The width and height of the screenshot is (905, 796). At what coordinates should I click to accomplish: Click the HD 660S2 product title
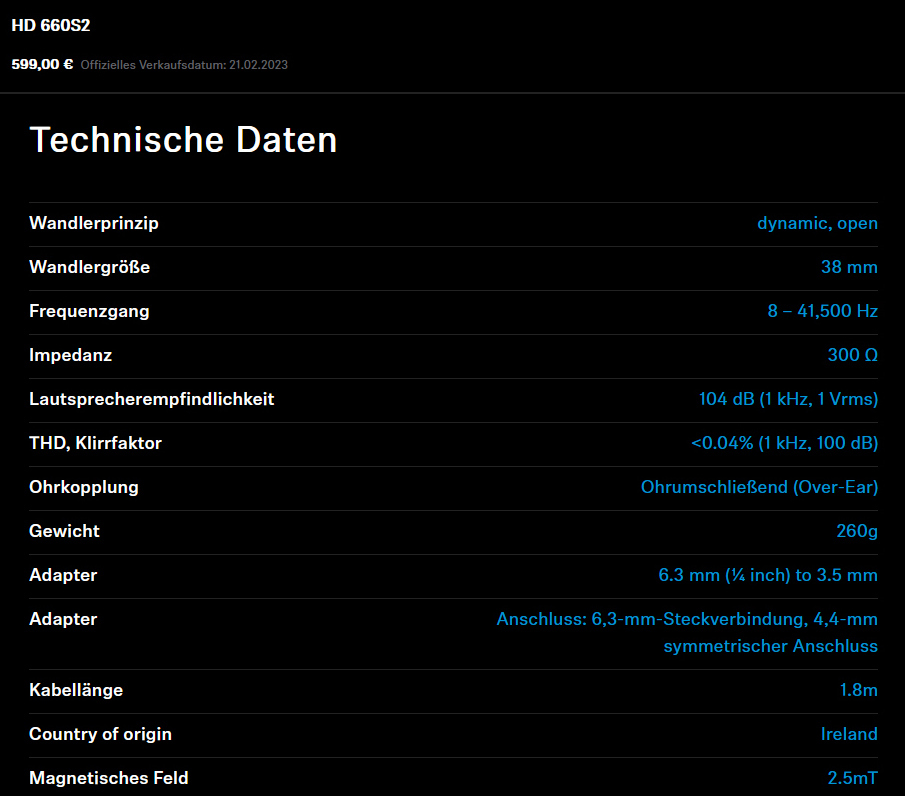coord(51,25)
